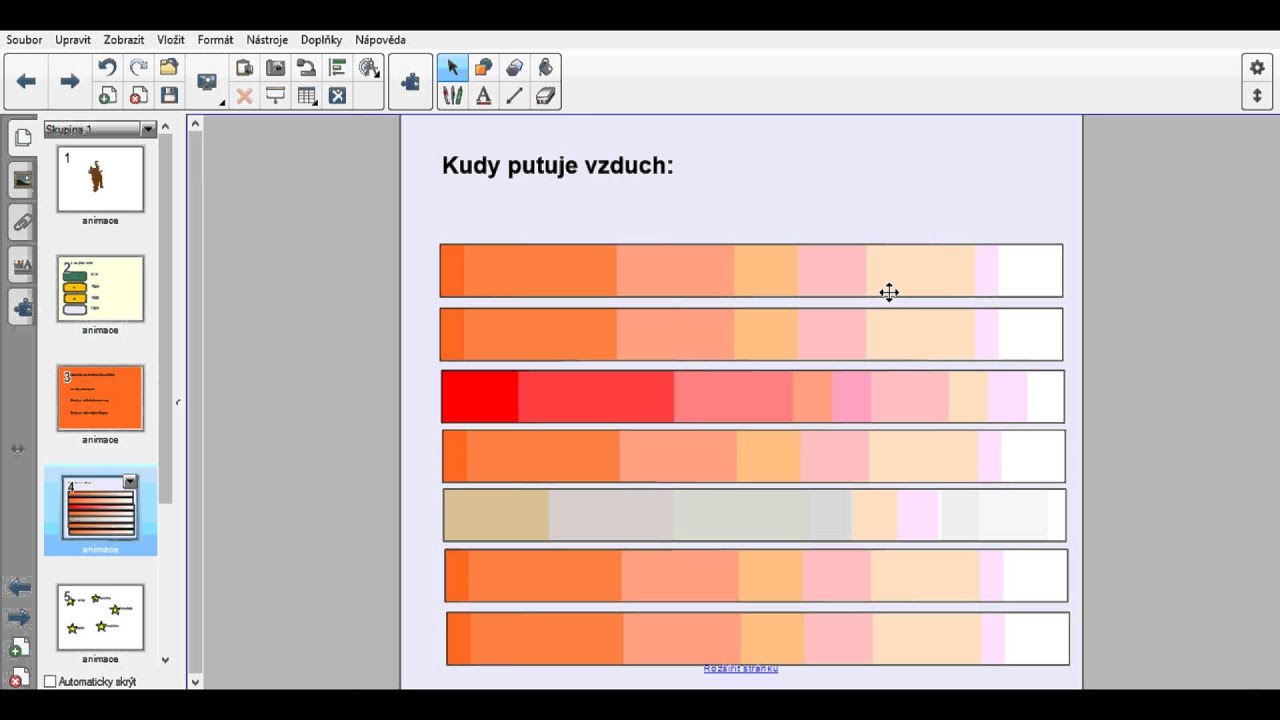Open a file with the folder icon
The width and height of the screenshot is (1280, 720).
point(169,67)
